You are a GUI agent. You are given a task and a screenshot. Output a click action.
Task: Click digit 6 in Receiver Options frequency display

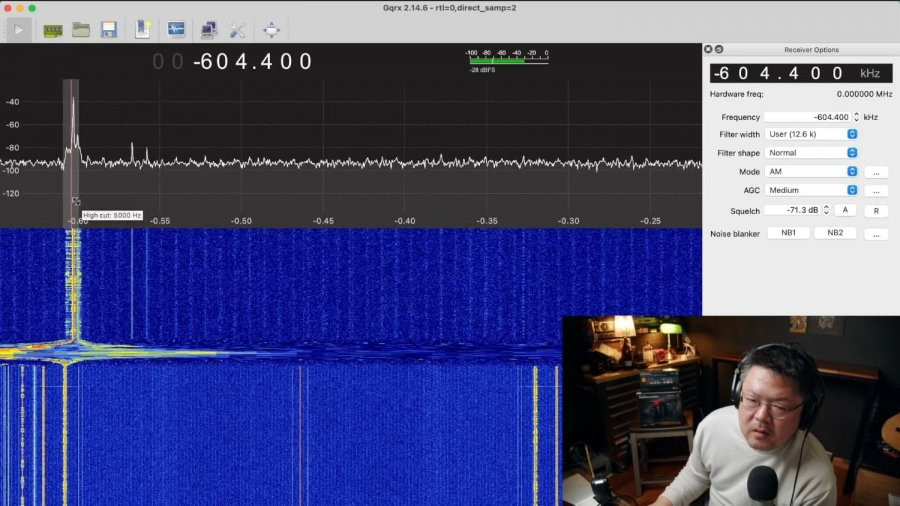(724, 73)
